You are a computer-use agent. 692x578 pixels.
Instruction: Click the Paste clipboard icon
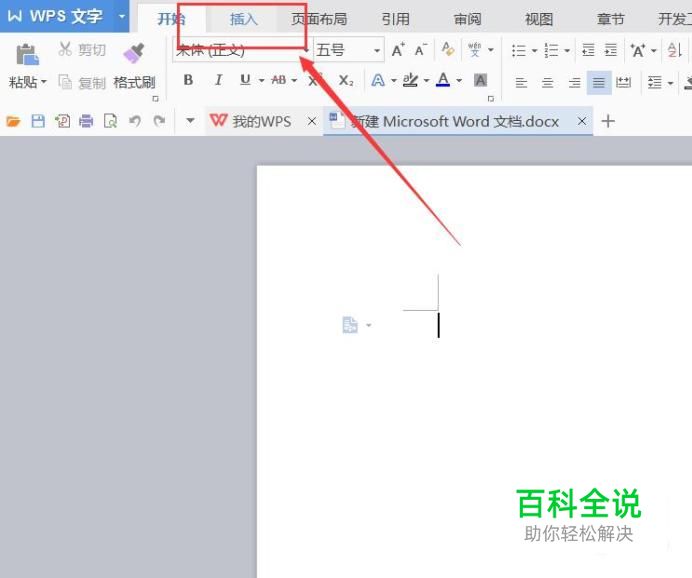27,55
